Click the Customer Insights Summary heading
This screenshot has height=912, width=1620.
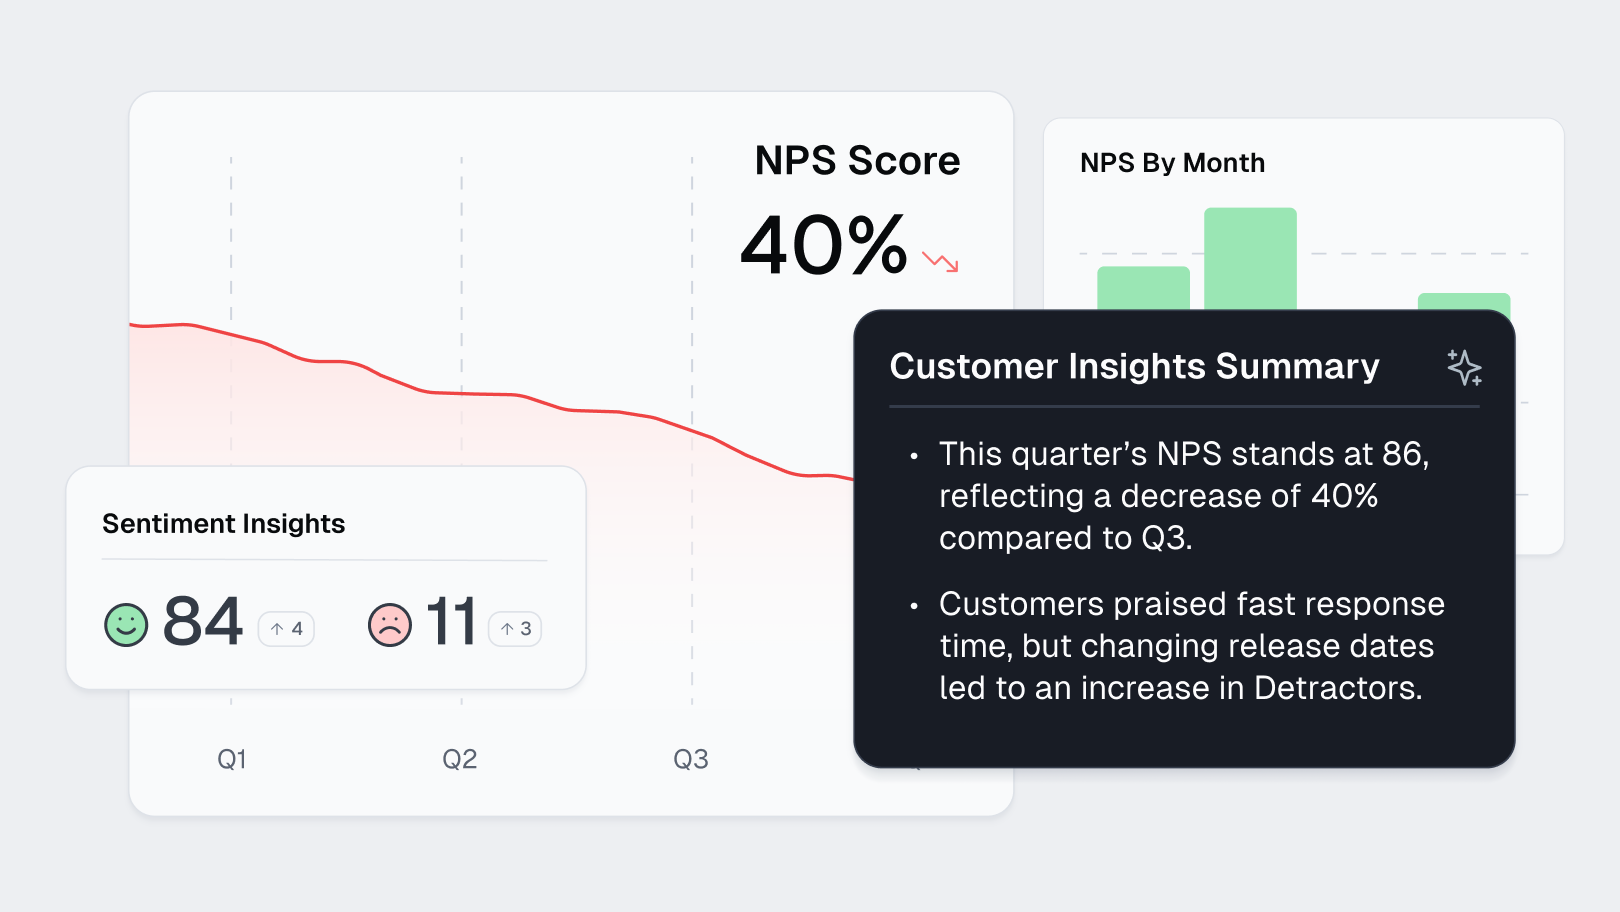click(x=1134, y=366)
